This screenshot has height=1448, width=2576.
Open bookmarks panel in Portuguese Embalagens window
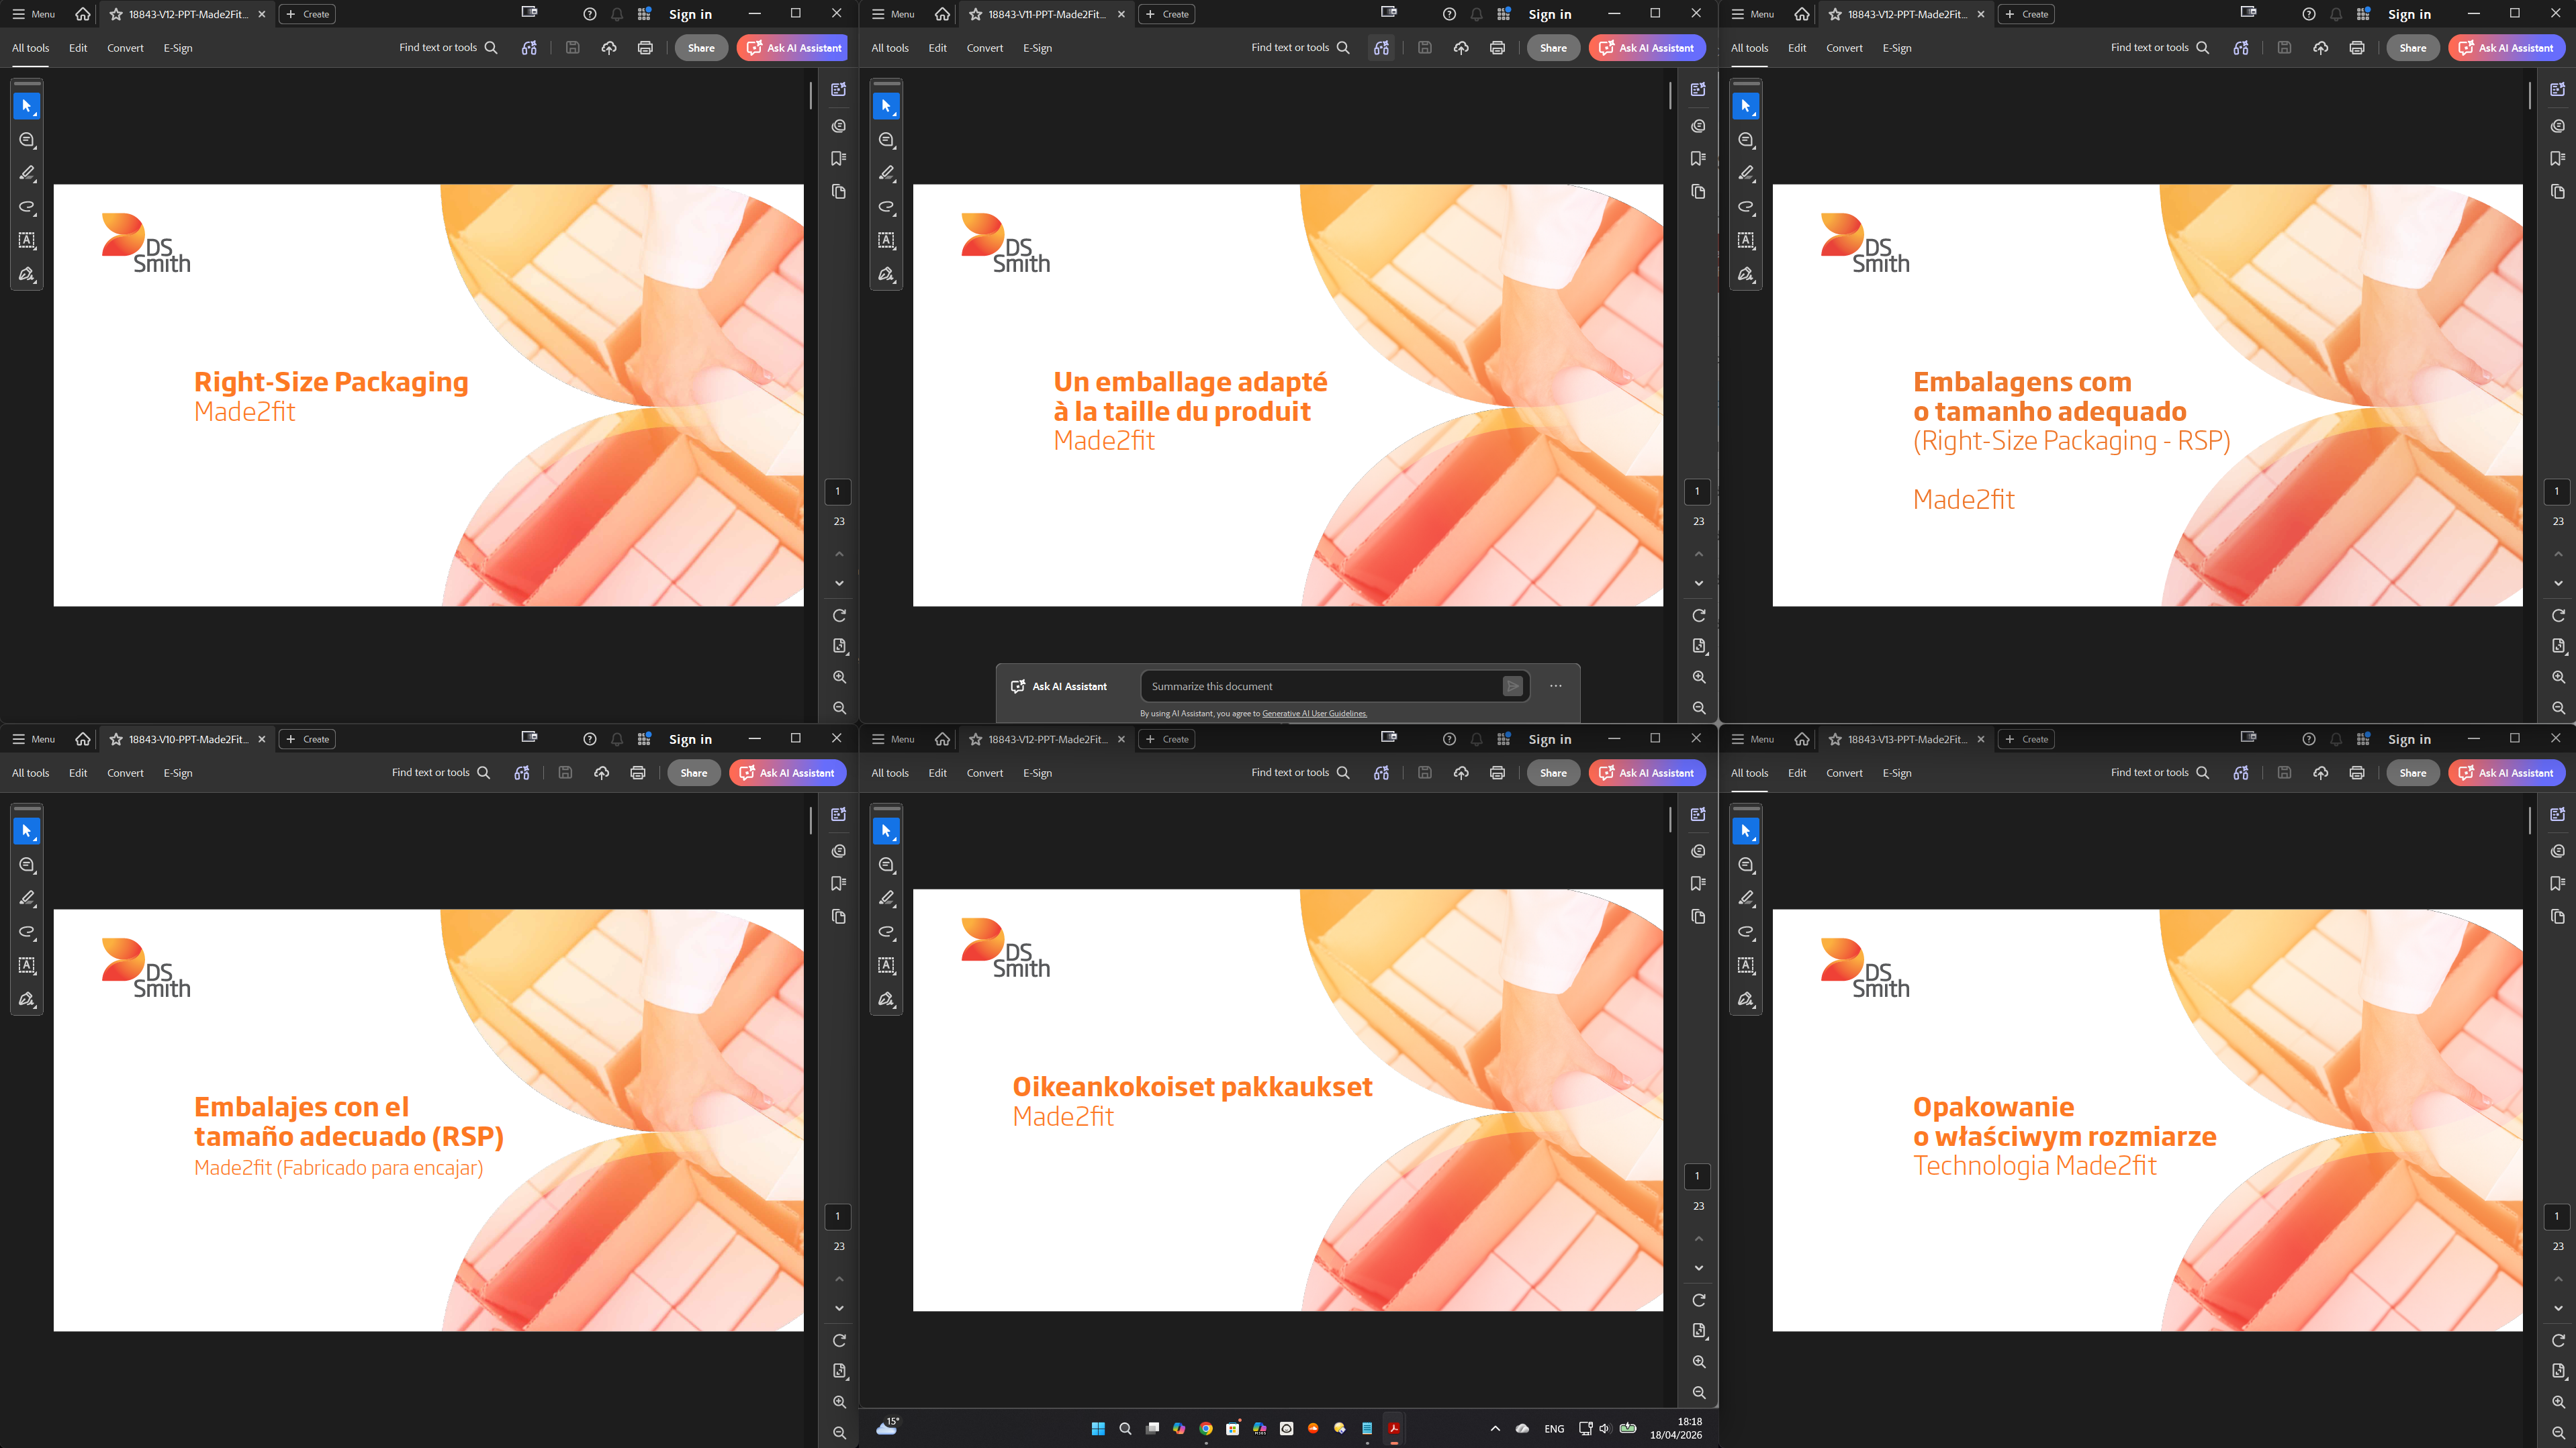click(x=2557, y=158)
